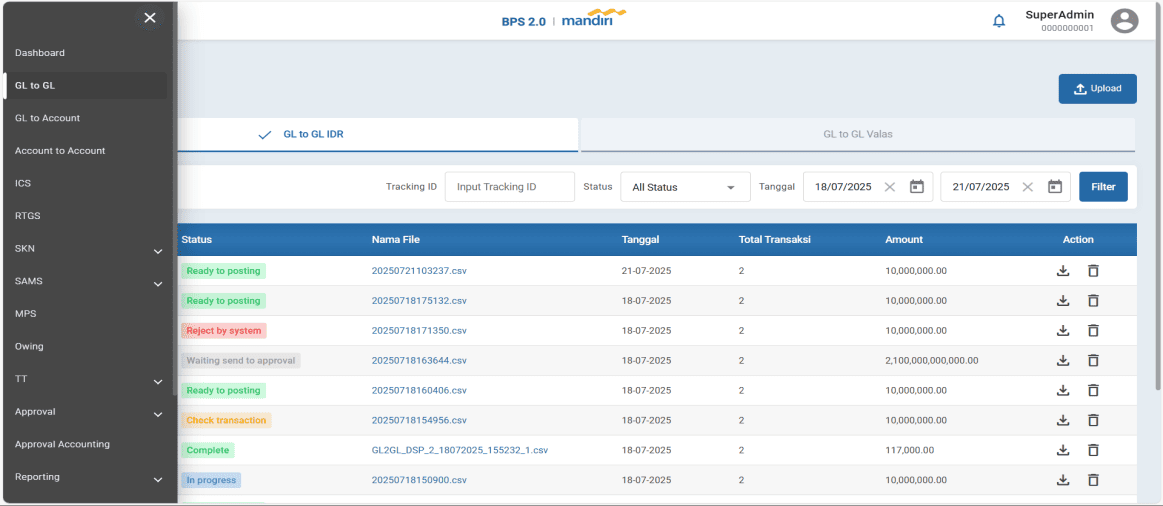
Task: Switch to GL to GL IDR tab
Action: (x=378, y=135)
